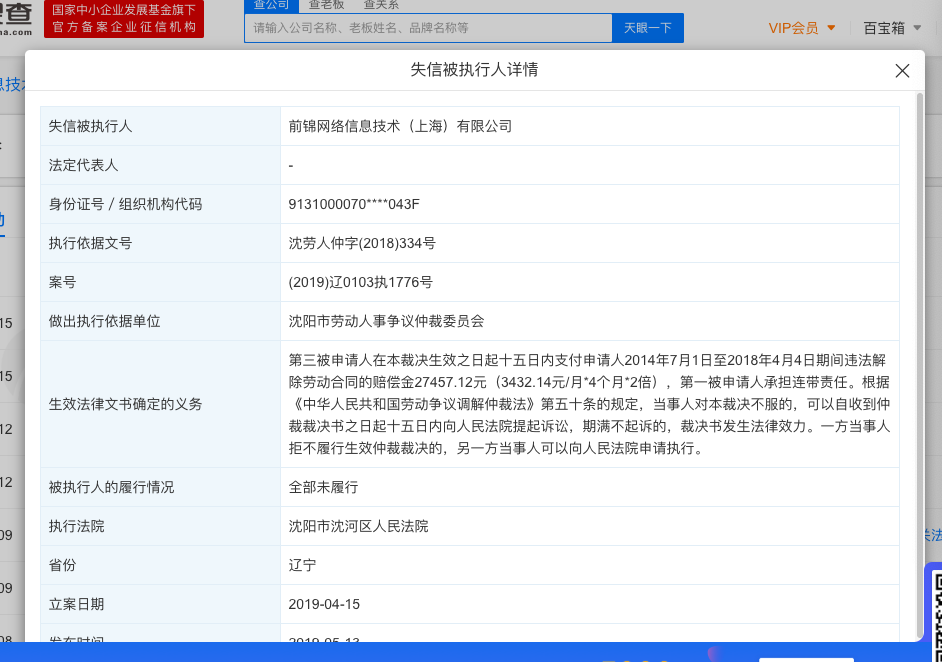
Task: Switch to the 查老板 tab
Action: pyautogui.click(x=326, y=5)
